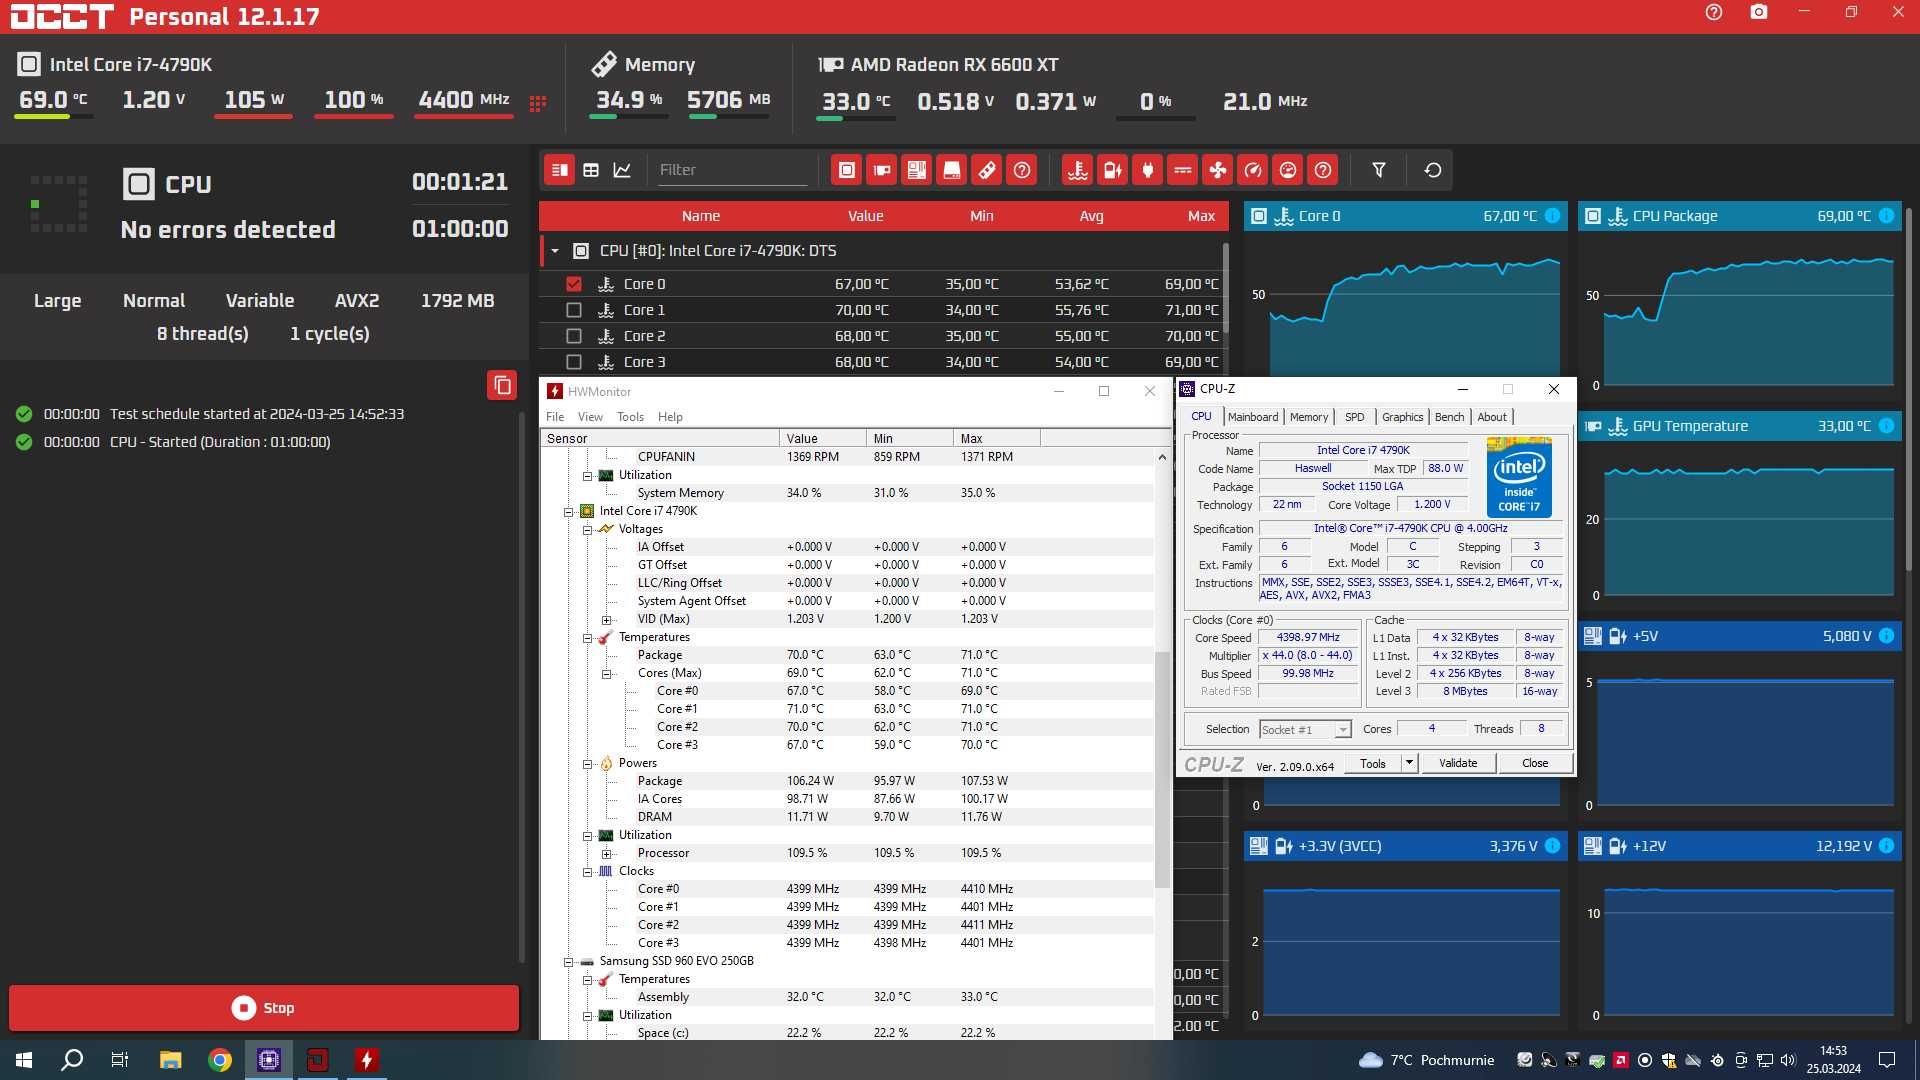Click the Tools button in CPU-Z

(x=1373, y=763)
